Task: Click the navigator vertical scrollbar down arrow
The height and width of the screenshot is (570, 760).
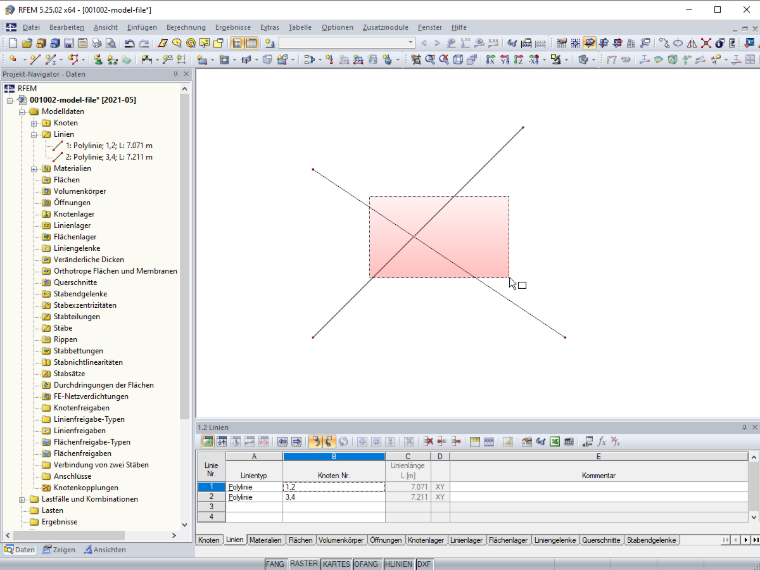Action: 184,524
